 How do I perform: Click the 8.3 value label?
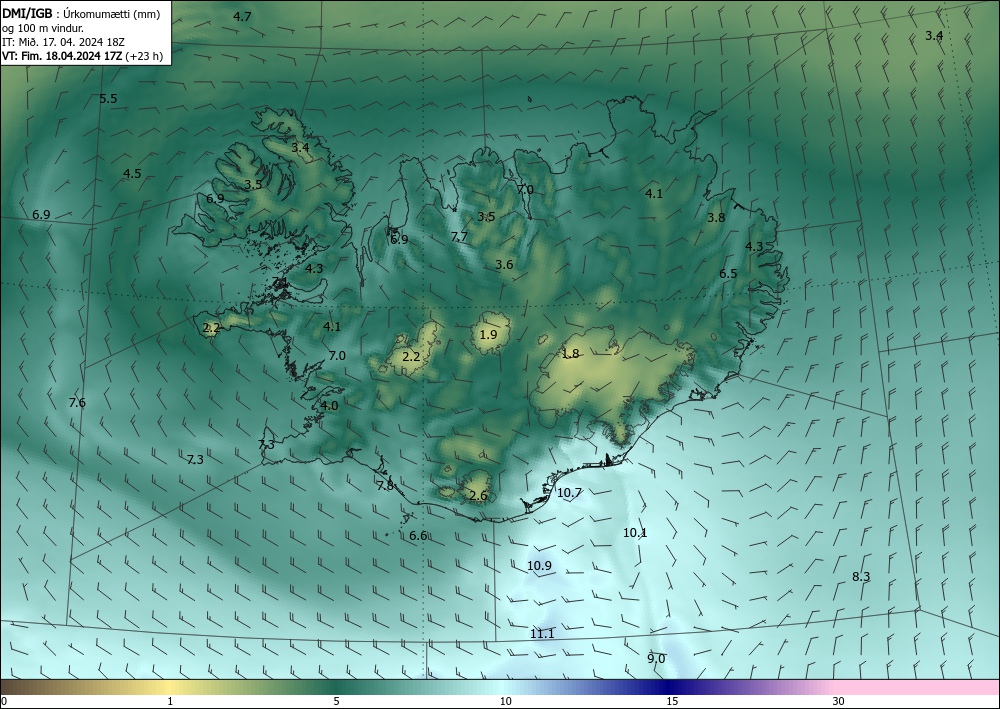(861, 576)
